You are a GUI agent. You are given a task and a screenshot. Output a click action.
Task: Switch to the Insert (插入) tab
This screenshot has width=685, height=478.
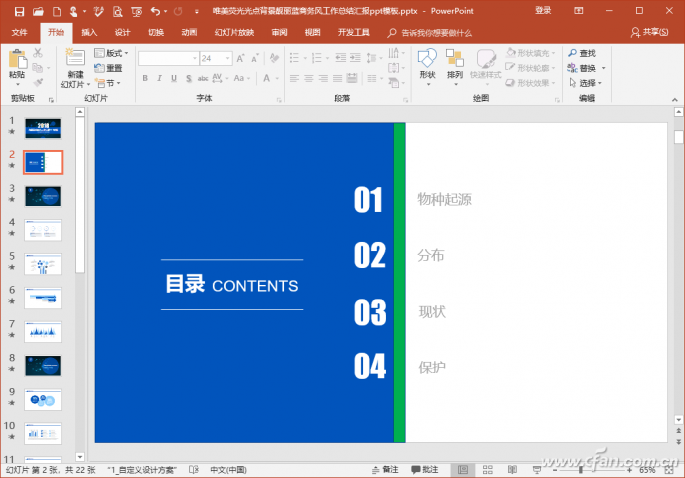pyautogui.click(x=89, y=32)
